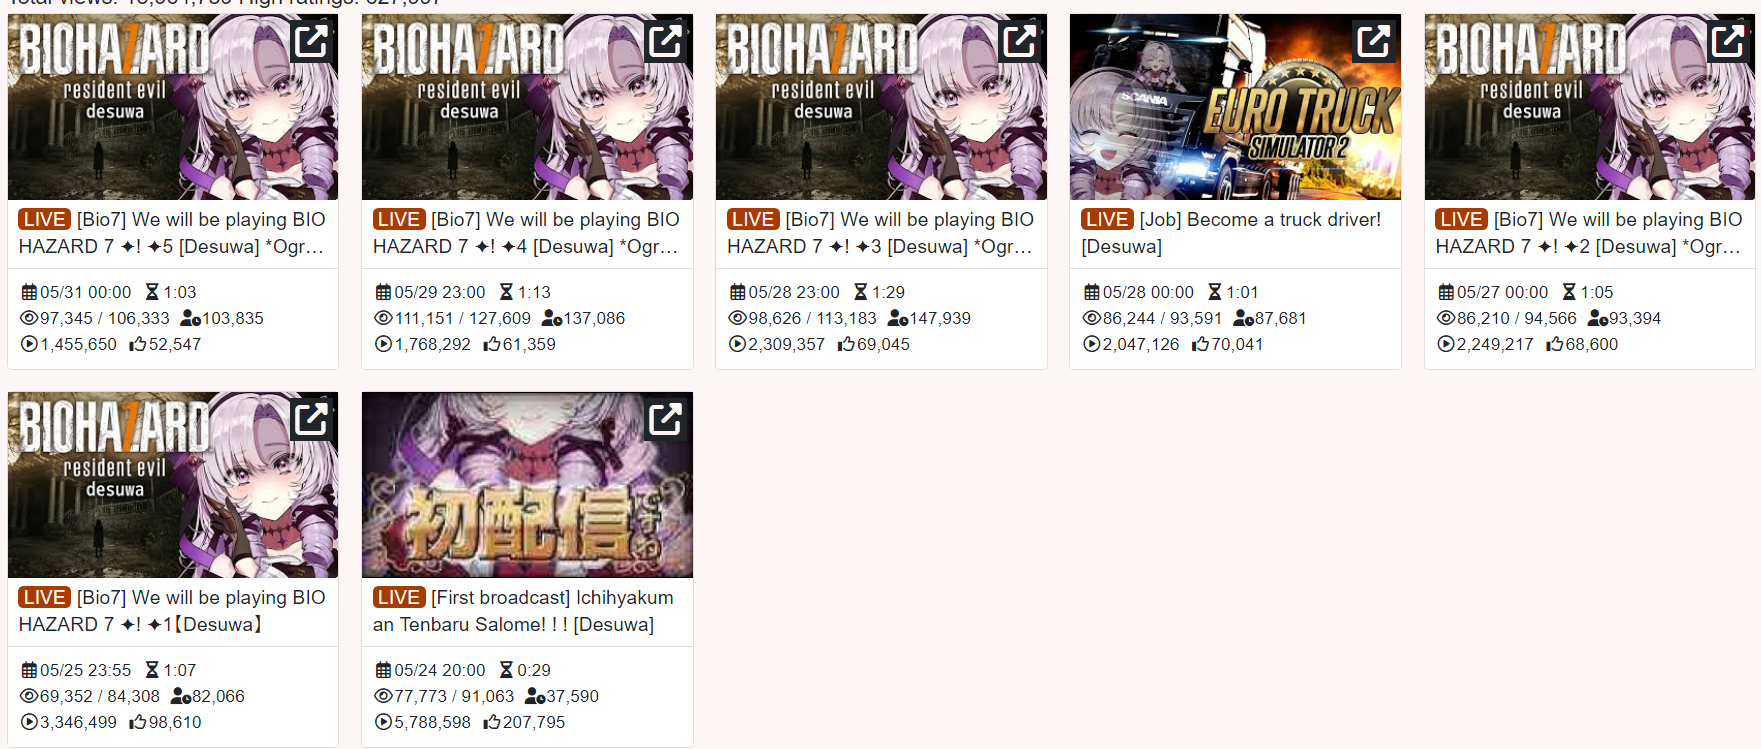Click the hourglass duration icon beside 1:29
1761x749 pixels.
pyautogui.click(x=860, y=292)
